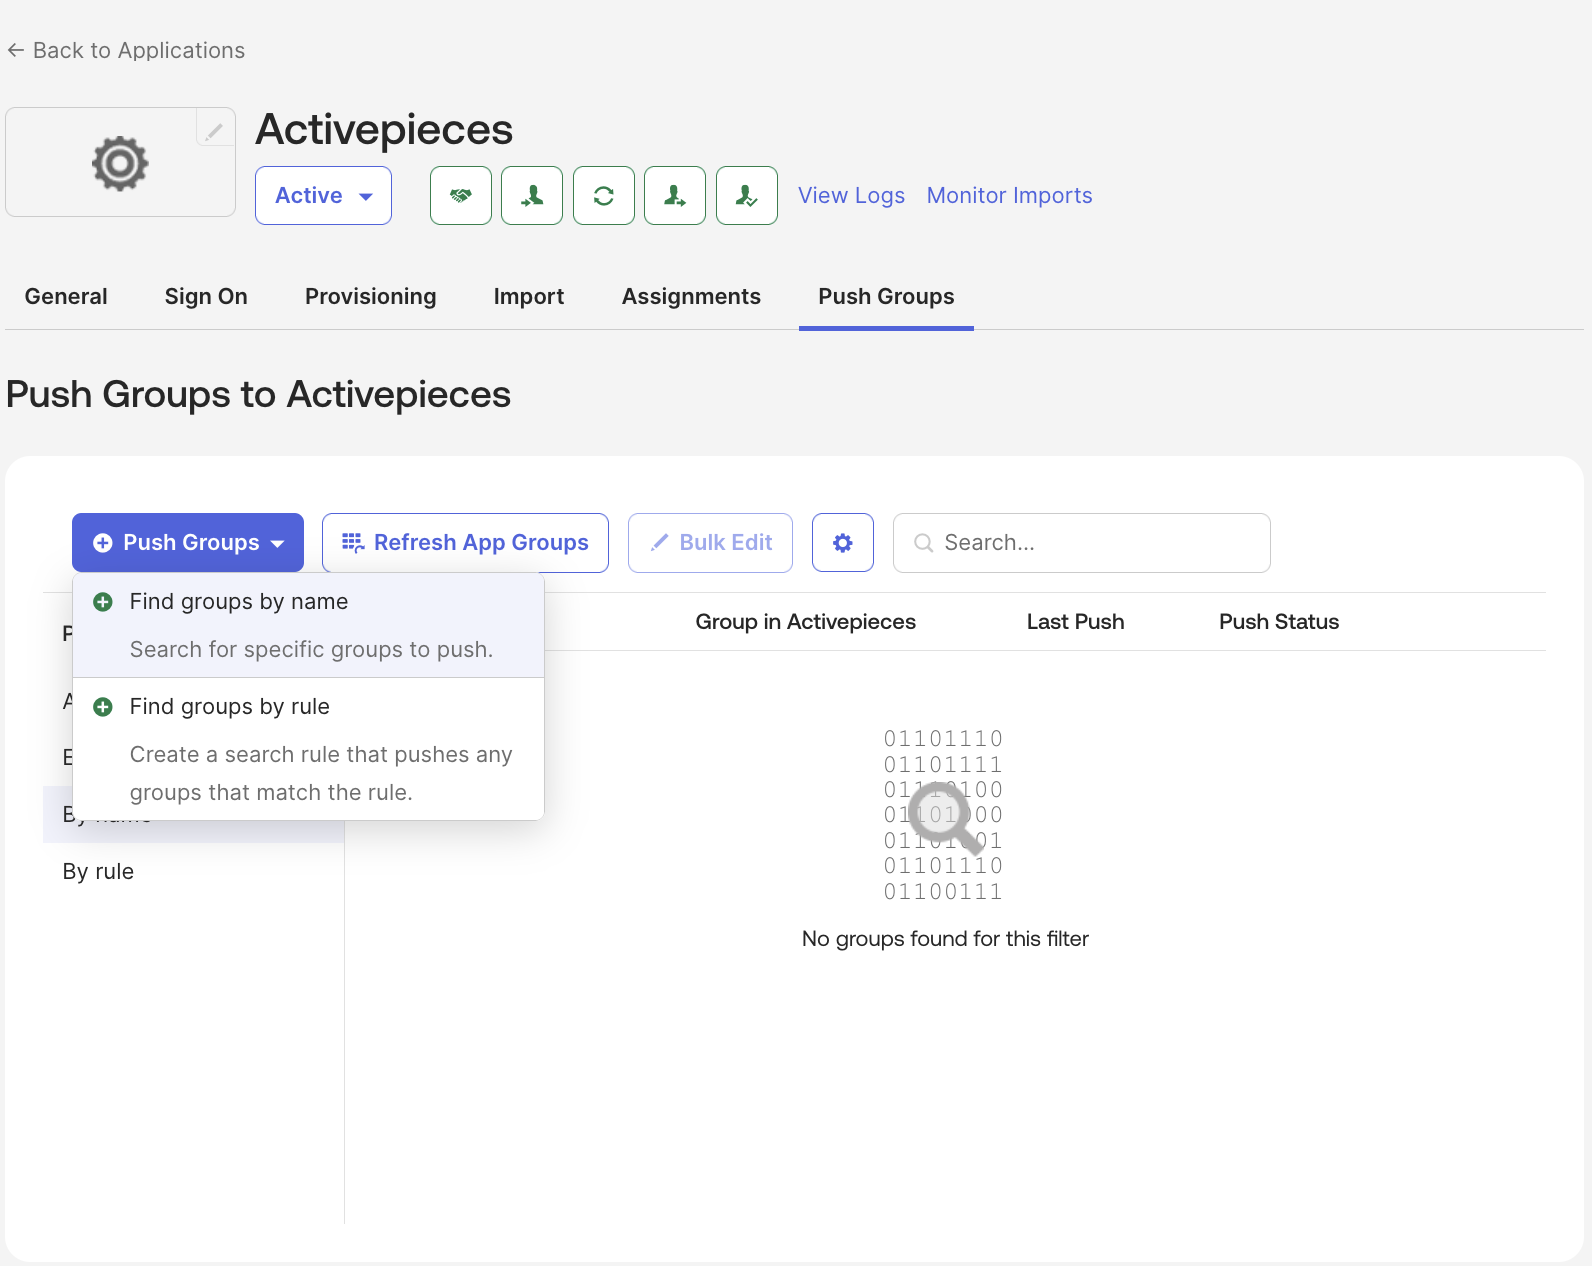
Task: Click the push users arrow icon button
Action: click(x=675, y=195)
